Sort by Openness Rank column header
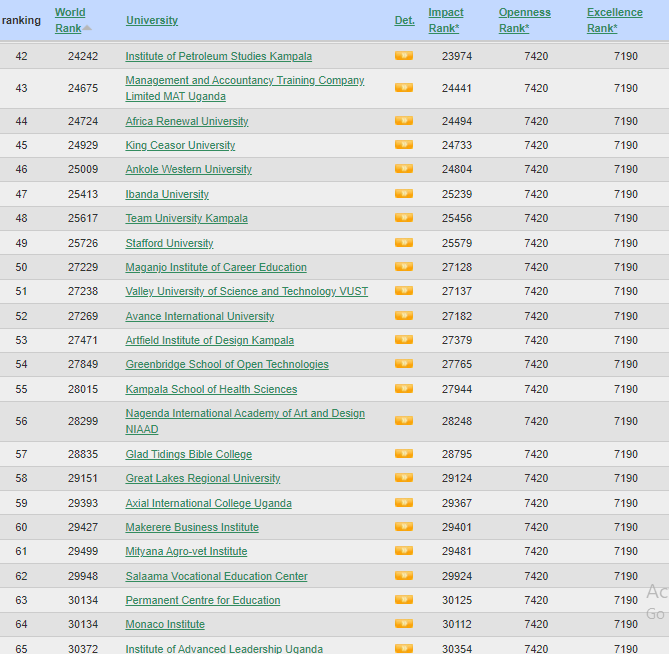The image size is (669, 654). tap(525, 20)
